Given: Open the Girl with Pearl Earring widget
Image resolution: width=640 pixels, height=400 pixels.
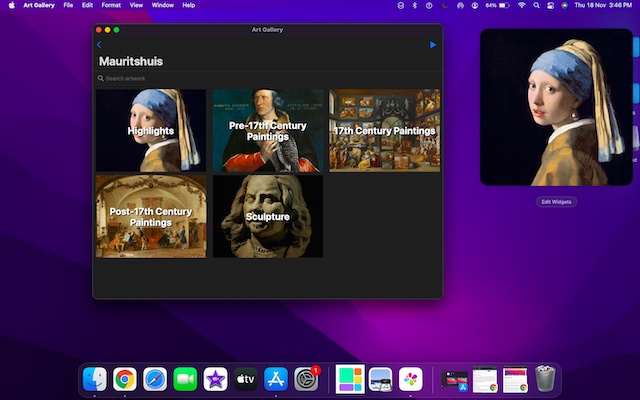Looking at the screenshot, I should tap(556, 107).
